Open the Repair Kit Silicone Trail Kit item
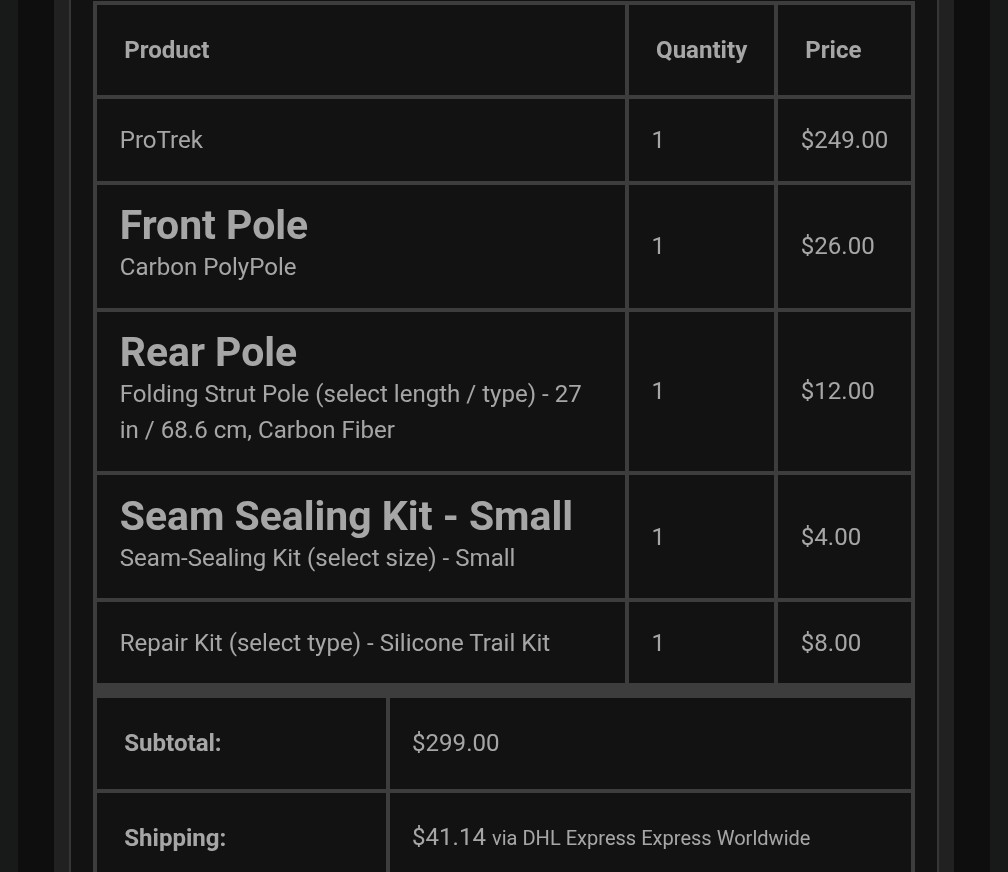This screenshot has height=872, width=1008. [335, 643]
